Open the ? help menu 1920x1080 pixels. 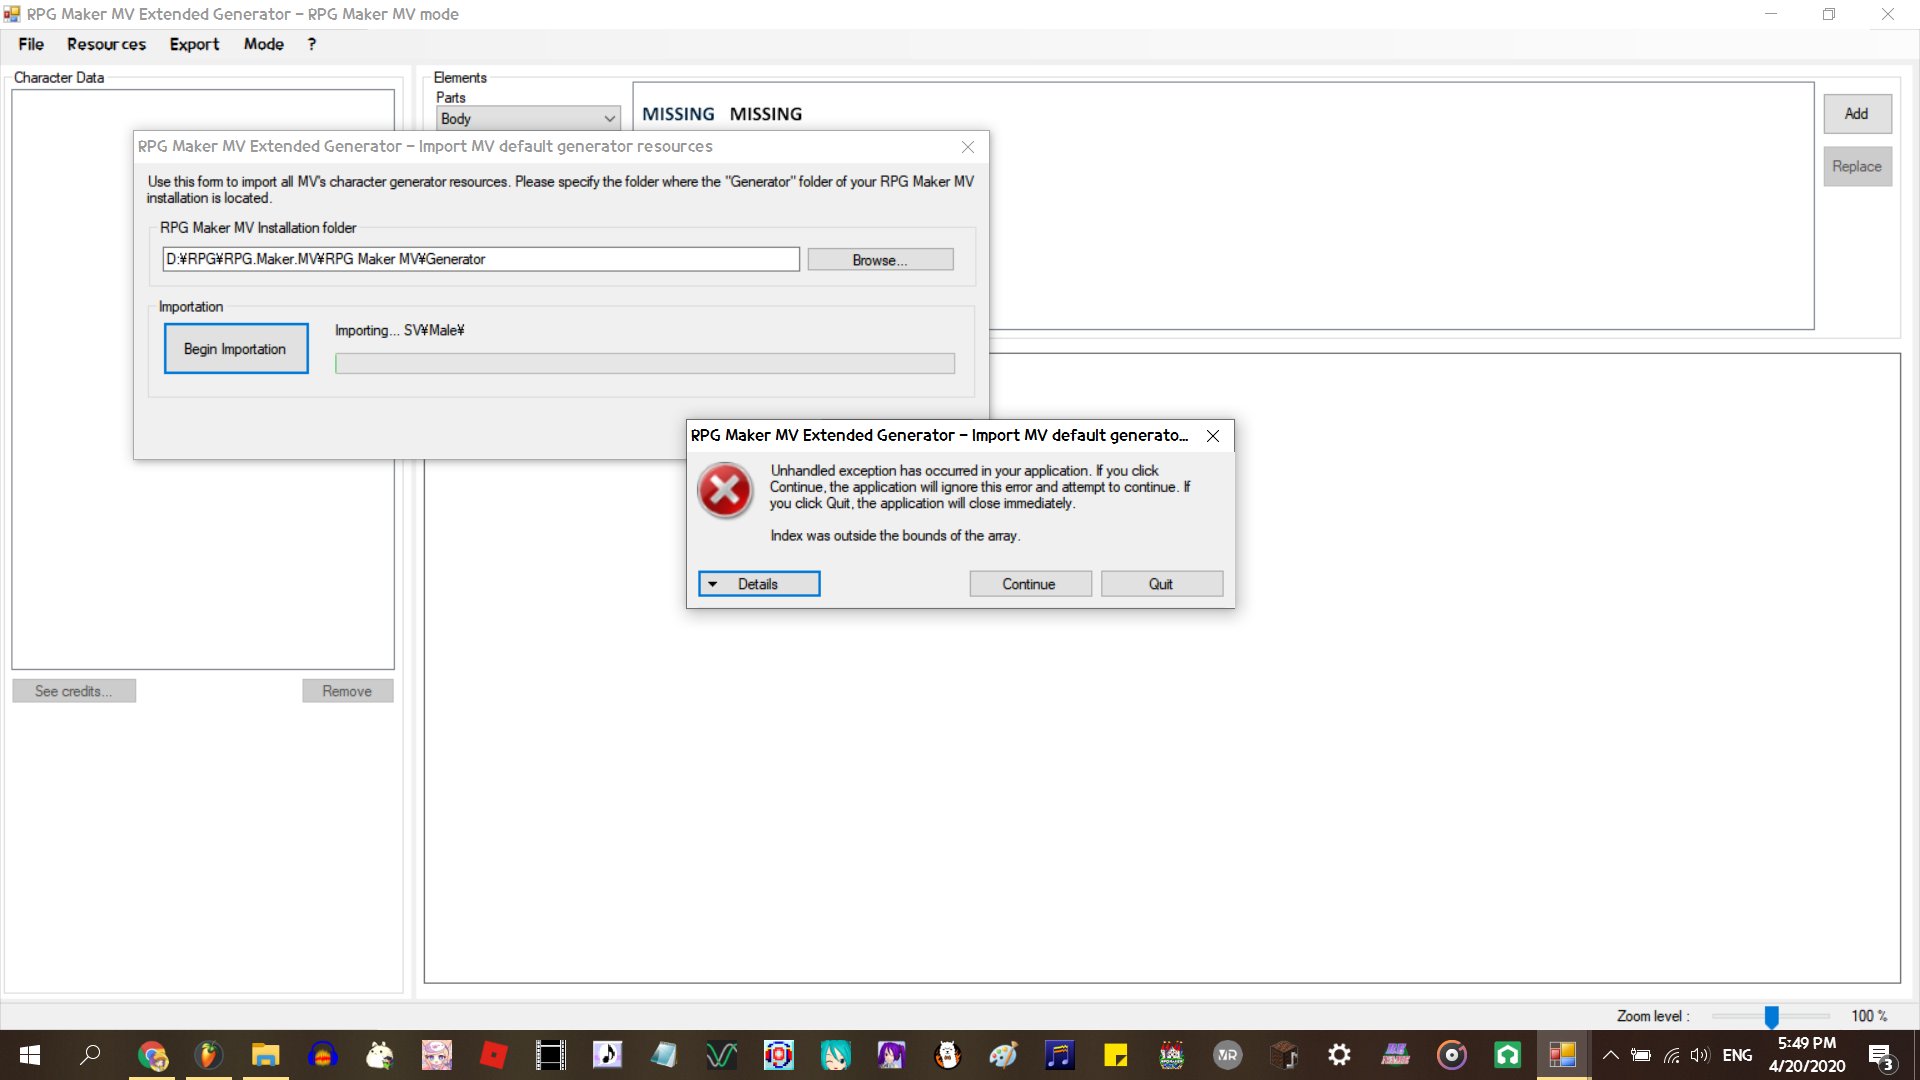tap(312, 44)
